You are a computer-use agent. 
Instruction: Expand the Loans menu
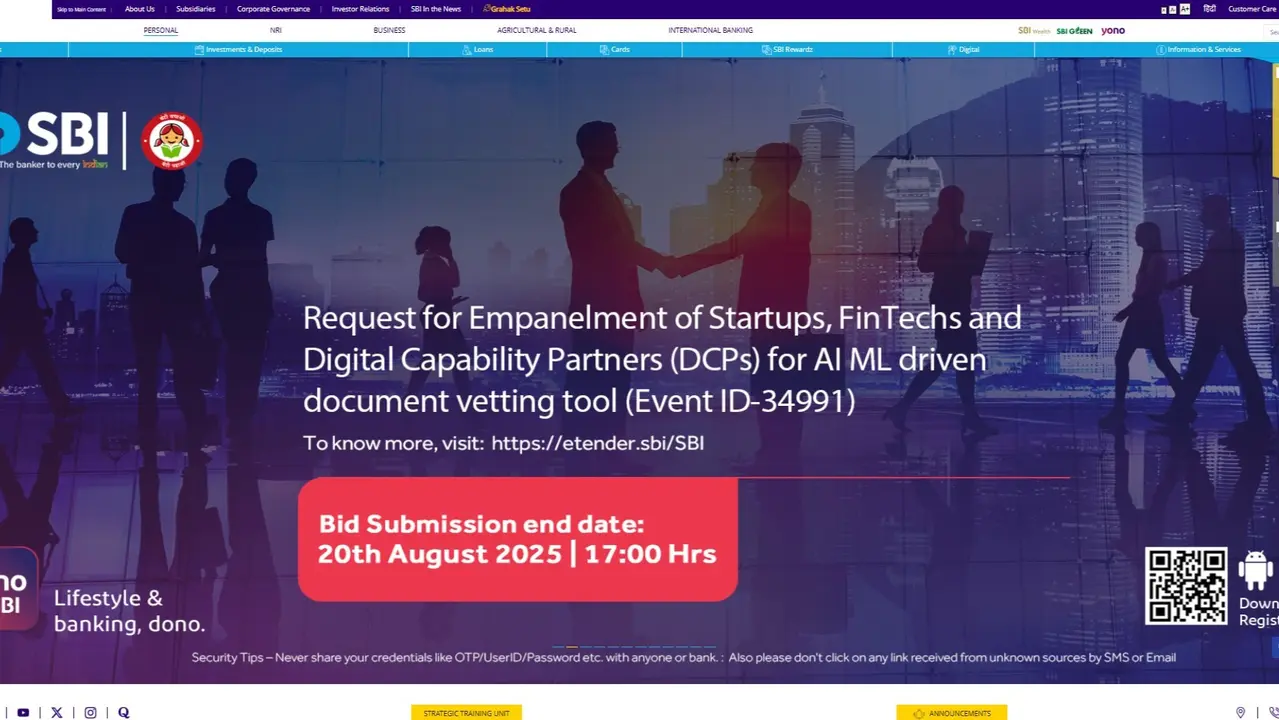point(478,49)
